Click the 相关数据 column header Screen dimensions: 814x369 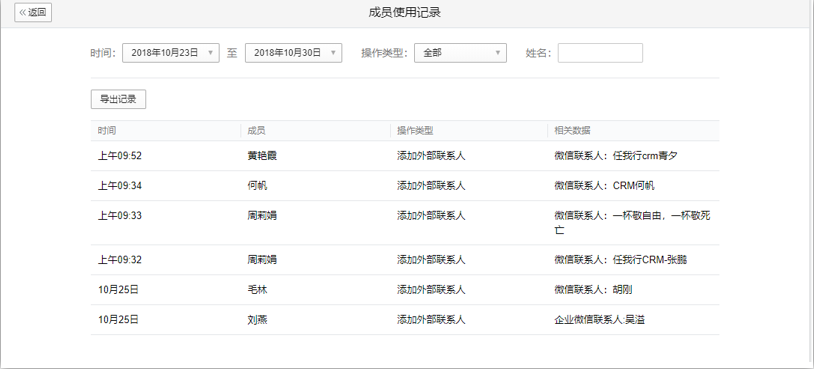tap(572, 131)
